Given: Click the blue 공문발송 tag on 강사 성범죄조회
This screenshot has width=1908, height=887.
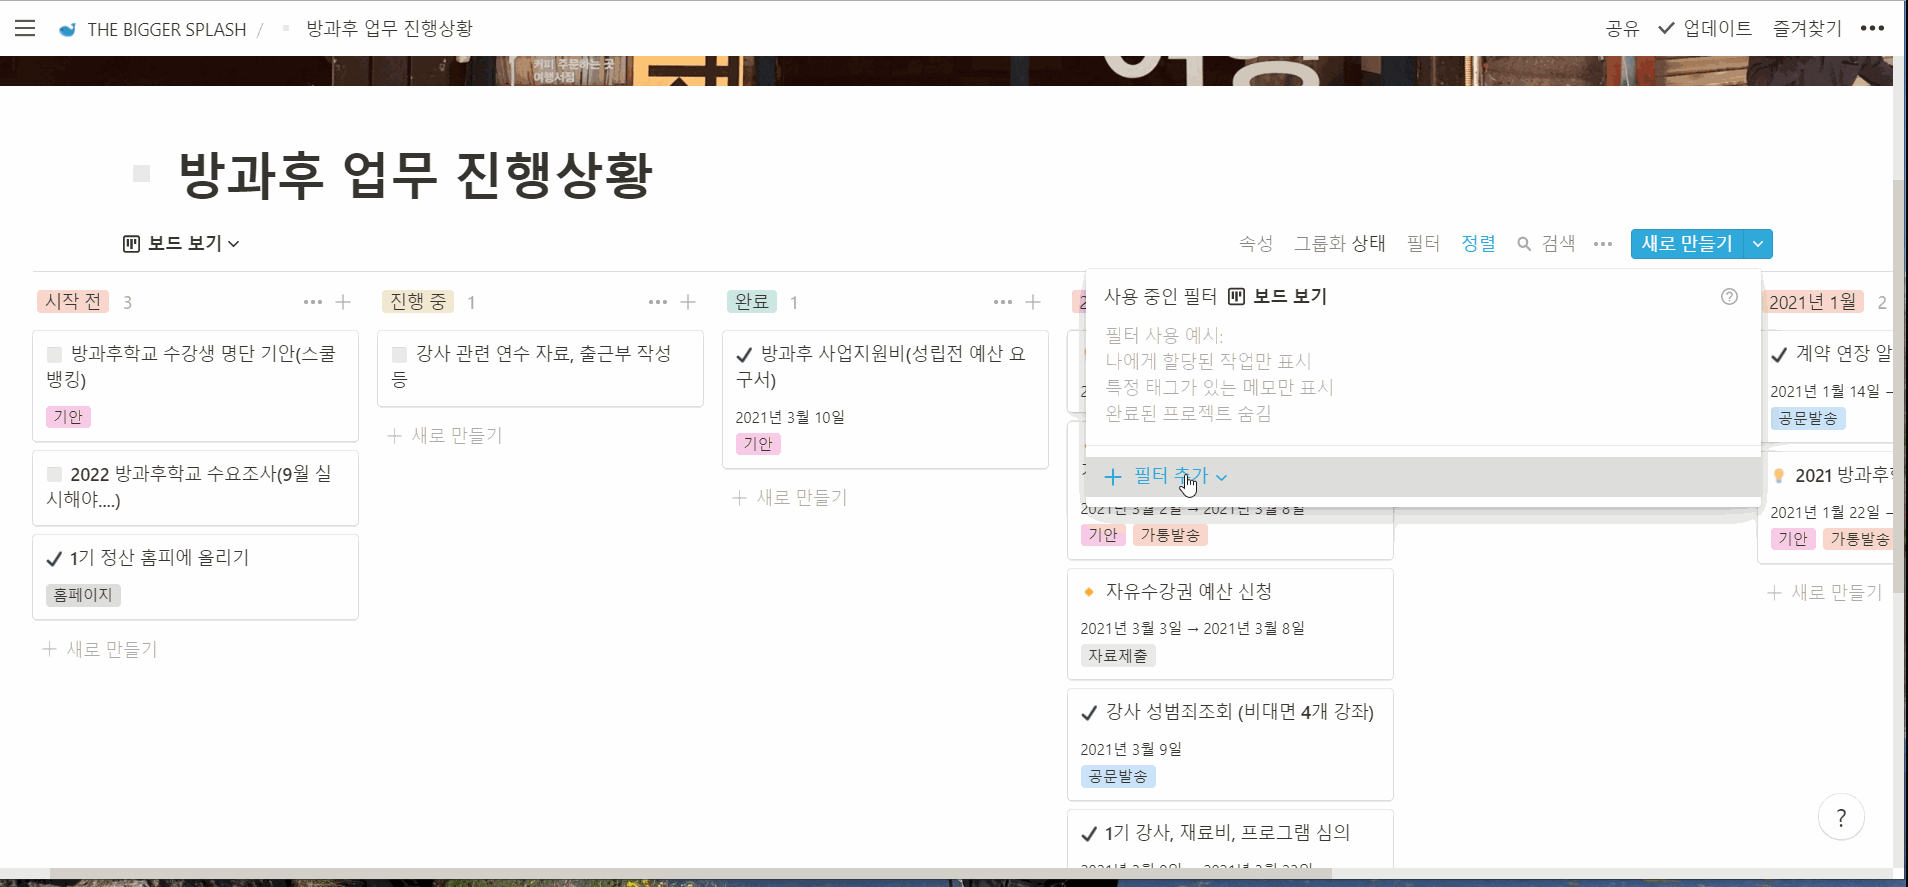Looking at the screenshot, I should pos(1118,776).
